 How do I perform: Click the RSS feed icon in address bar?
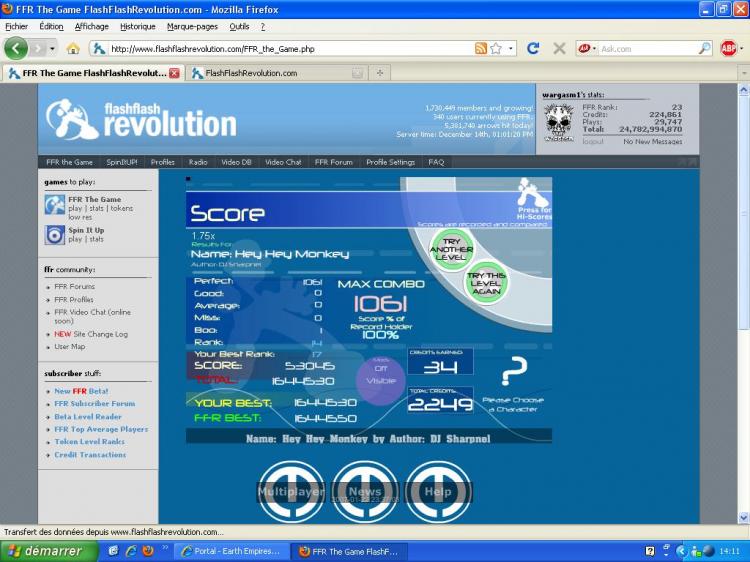coord(481,48)
